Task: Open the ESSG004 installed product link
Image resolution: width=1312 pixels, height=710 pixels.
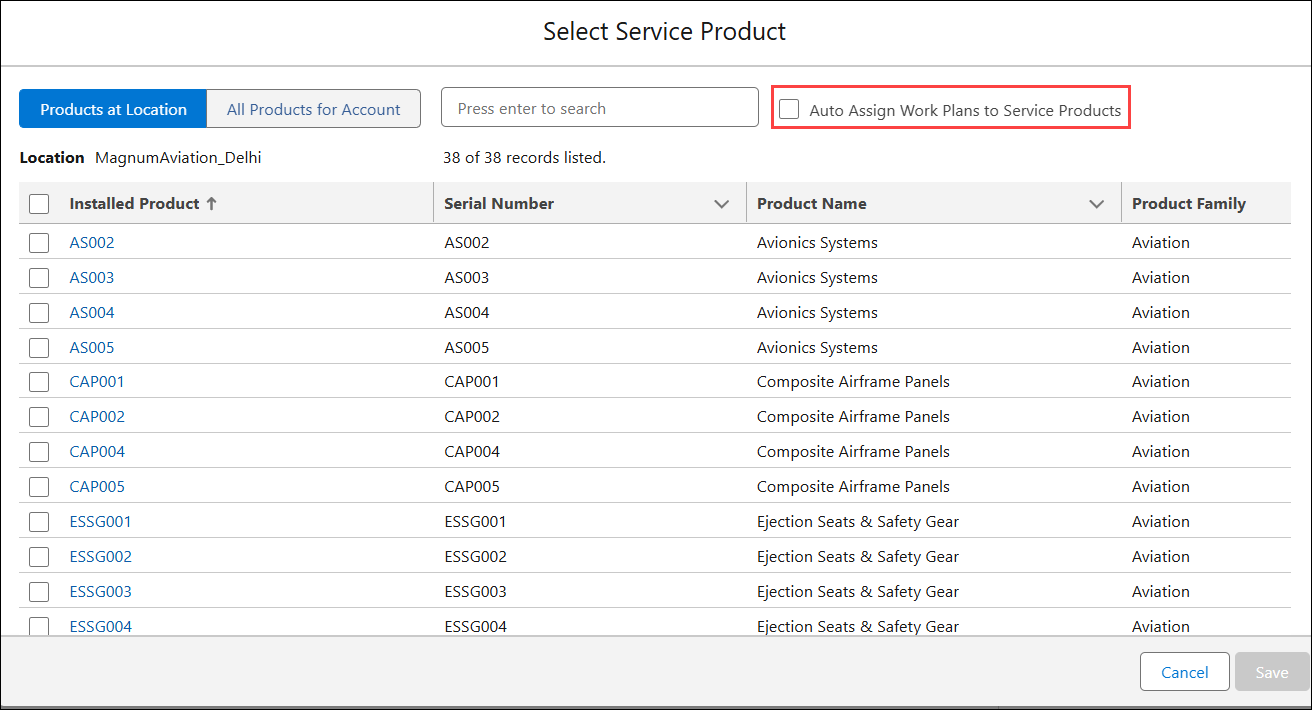Action: (100, 626)
